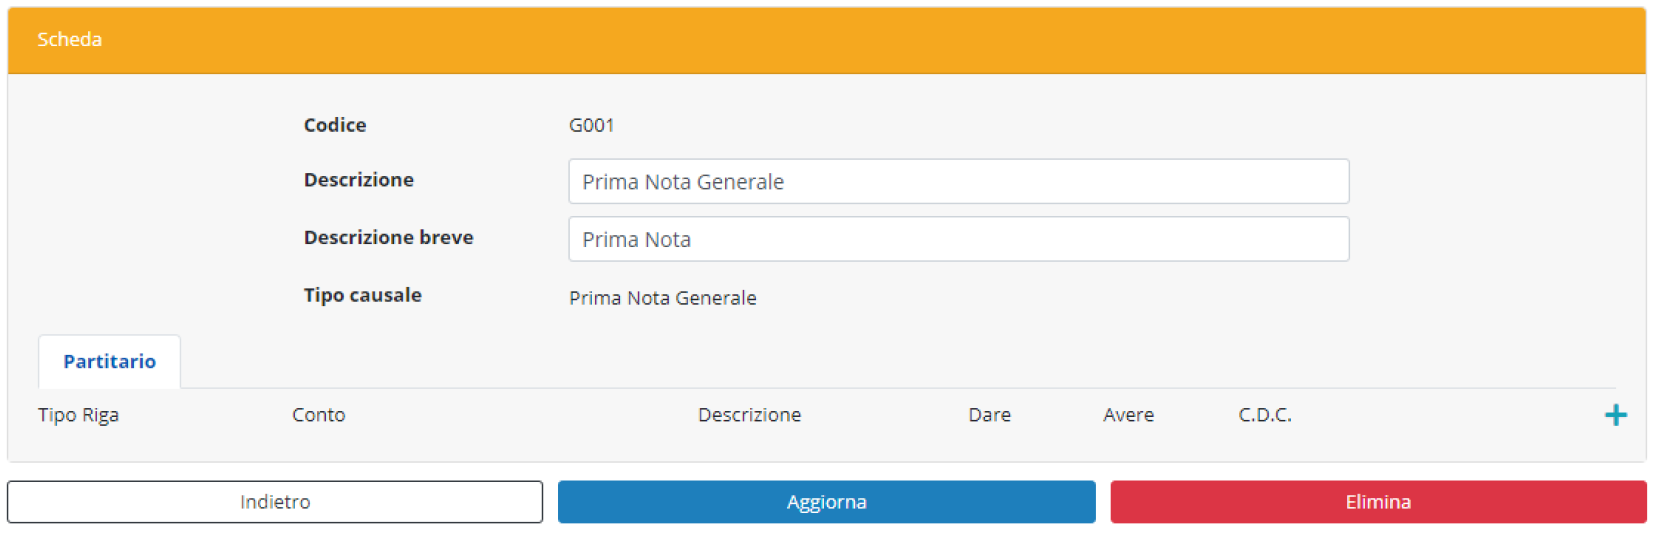Click the Scheda panel header title
The height and width of the screenshot is (534, 1653).
click(x=69, y=39)
